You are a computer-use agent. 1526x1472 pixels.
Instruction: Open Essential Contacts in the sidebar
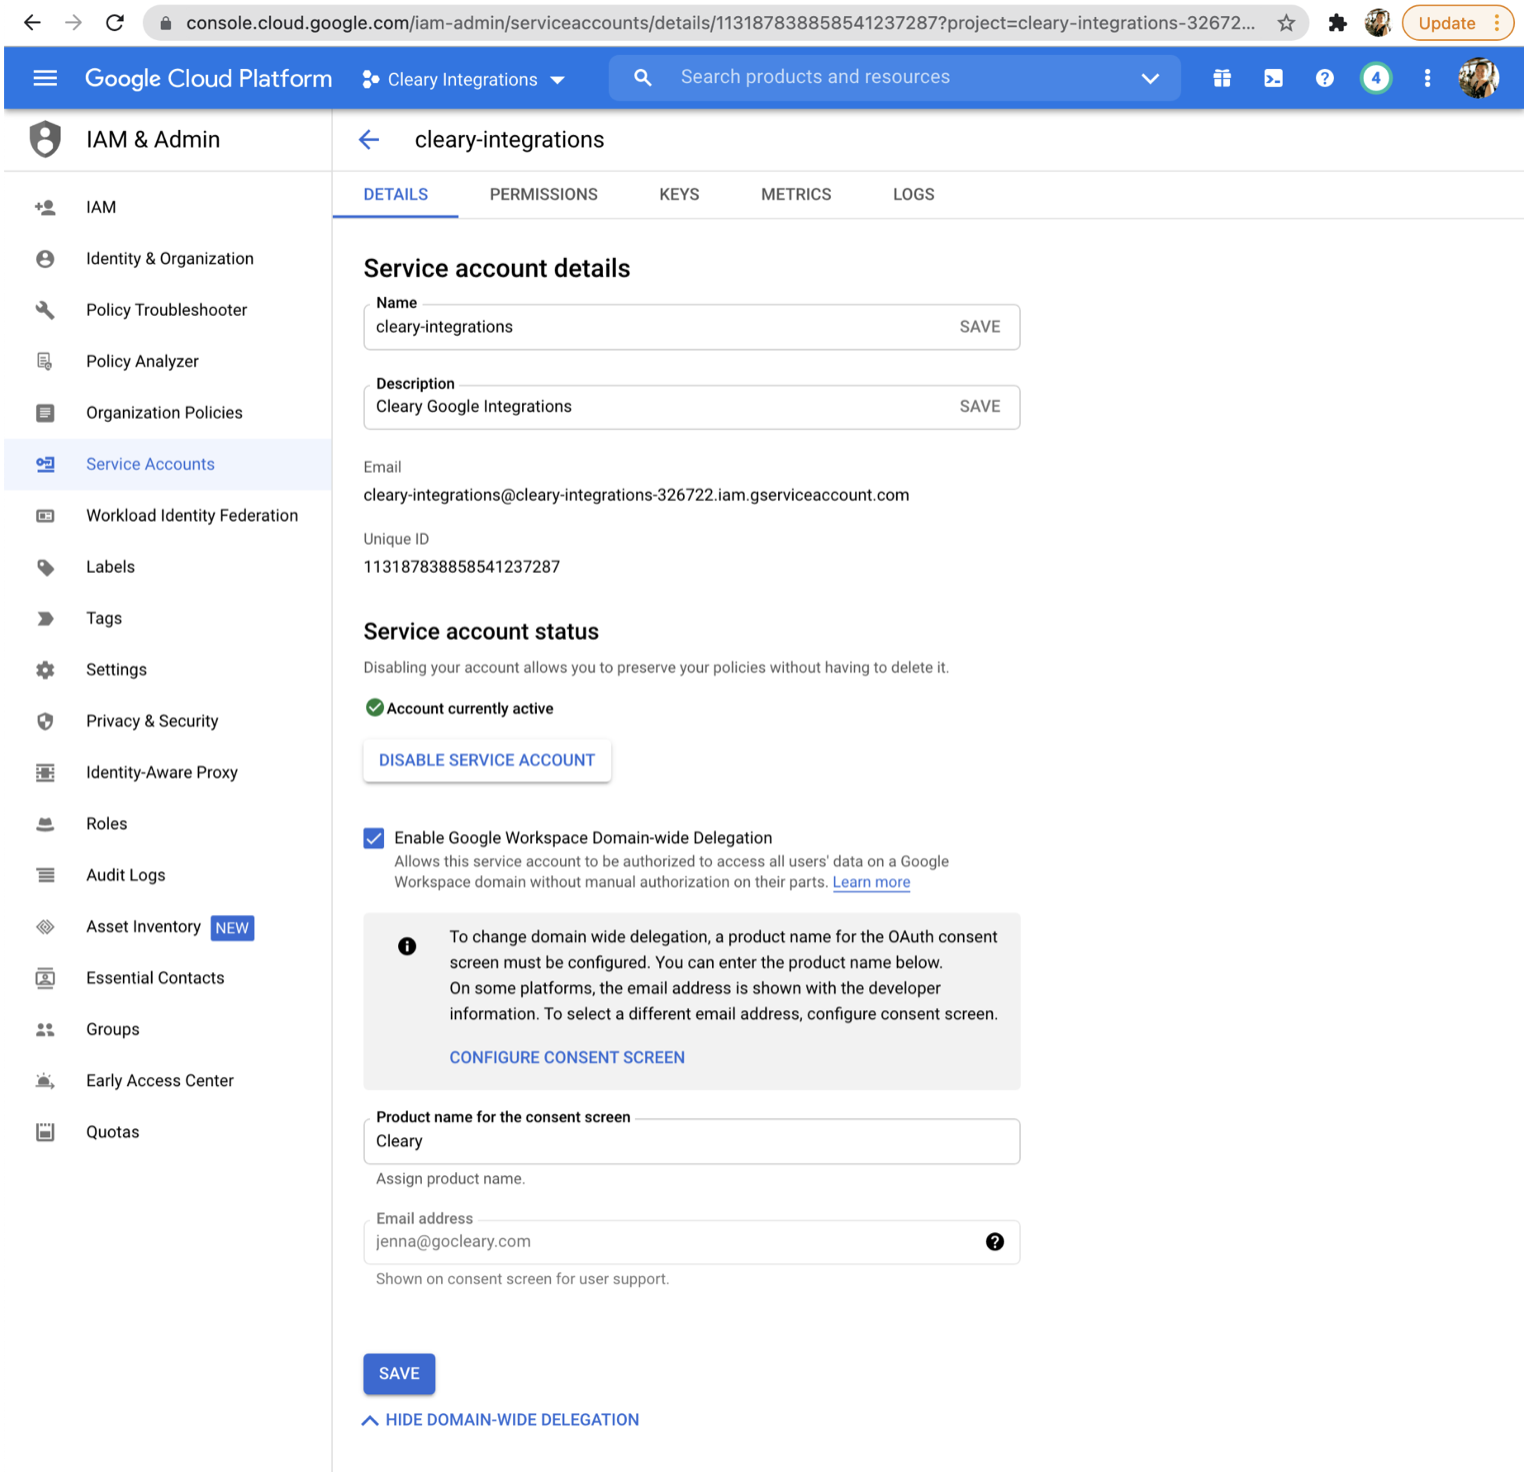click(168, 978)
